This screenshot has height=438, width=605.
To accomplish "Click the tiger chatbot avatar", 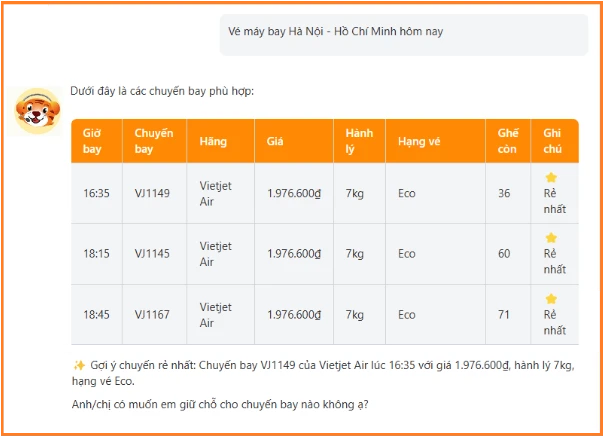I will pyautogui.click(x=37, y=111).
